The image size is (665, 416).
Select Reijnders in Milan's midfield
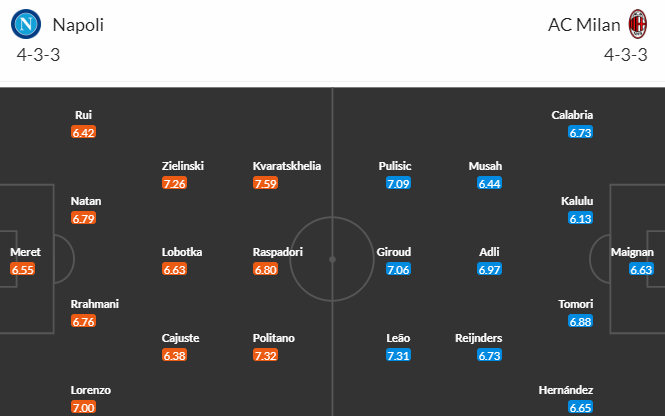(x=478, y=338)
